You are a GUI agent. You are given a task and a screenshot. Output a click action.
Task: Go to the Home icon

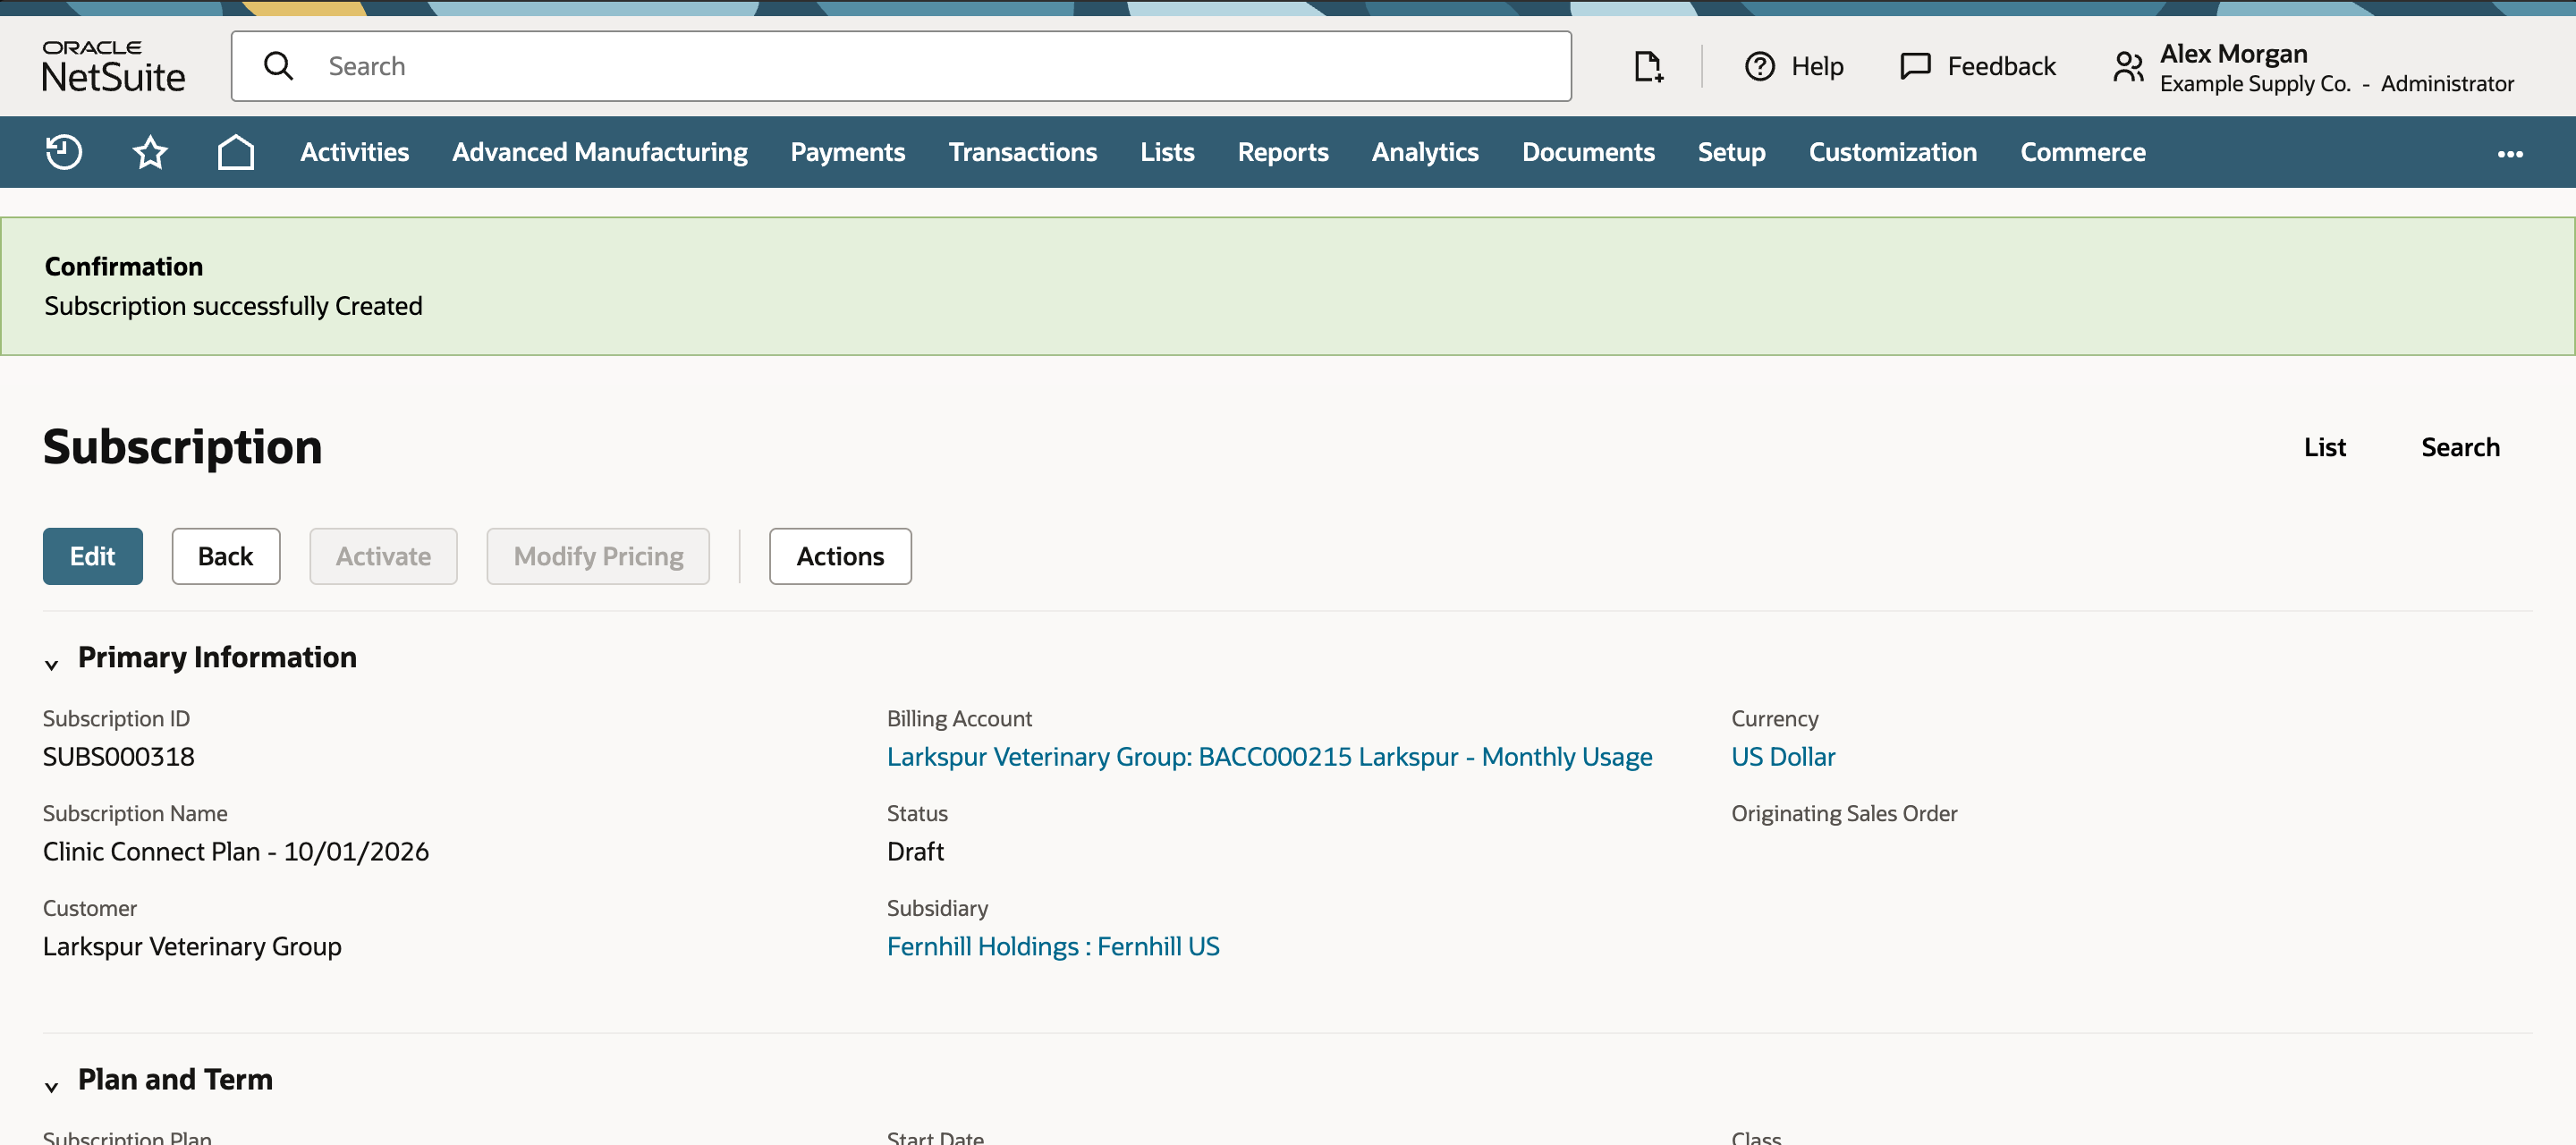coord(236,152)
